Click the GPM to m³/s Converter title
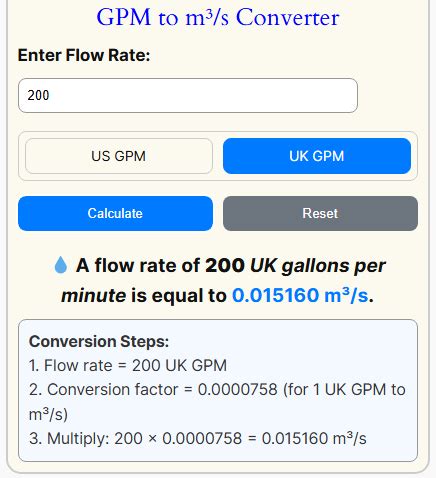This screenshot has height=478, width=436. coord(218,17)
